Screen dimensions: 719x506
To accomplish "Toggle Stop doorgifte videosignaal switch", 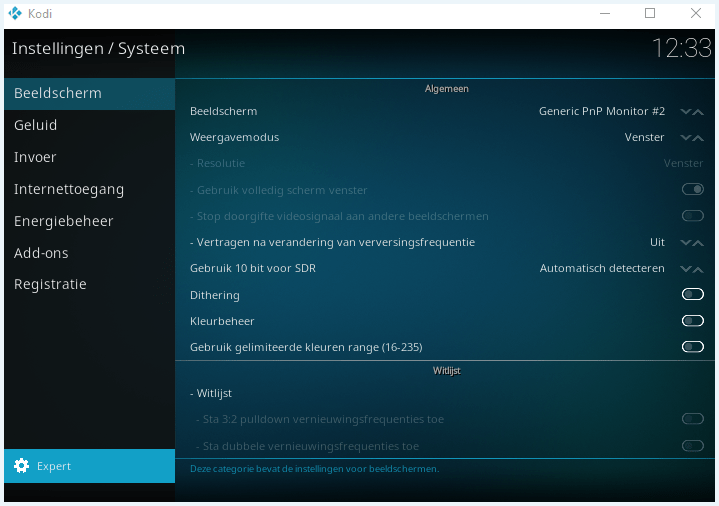I will coord(692,216).
